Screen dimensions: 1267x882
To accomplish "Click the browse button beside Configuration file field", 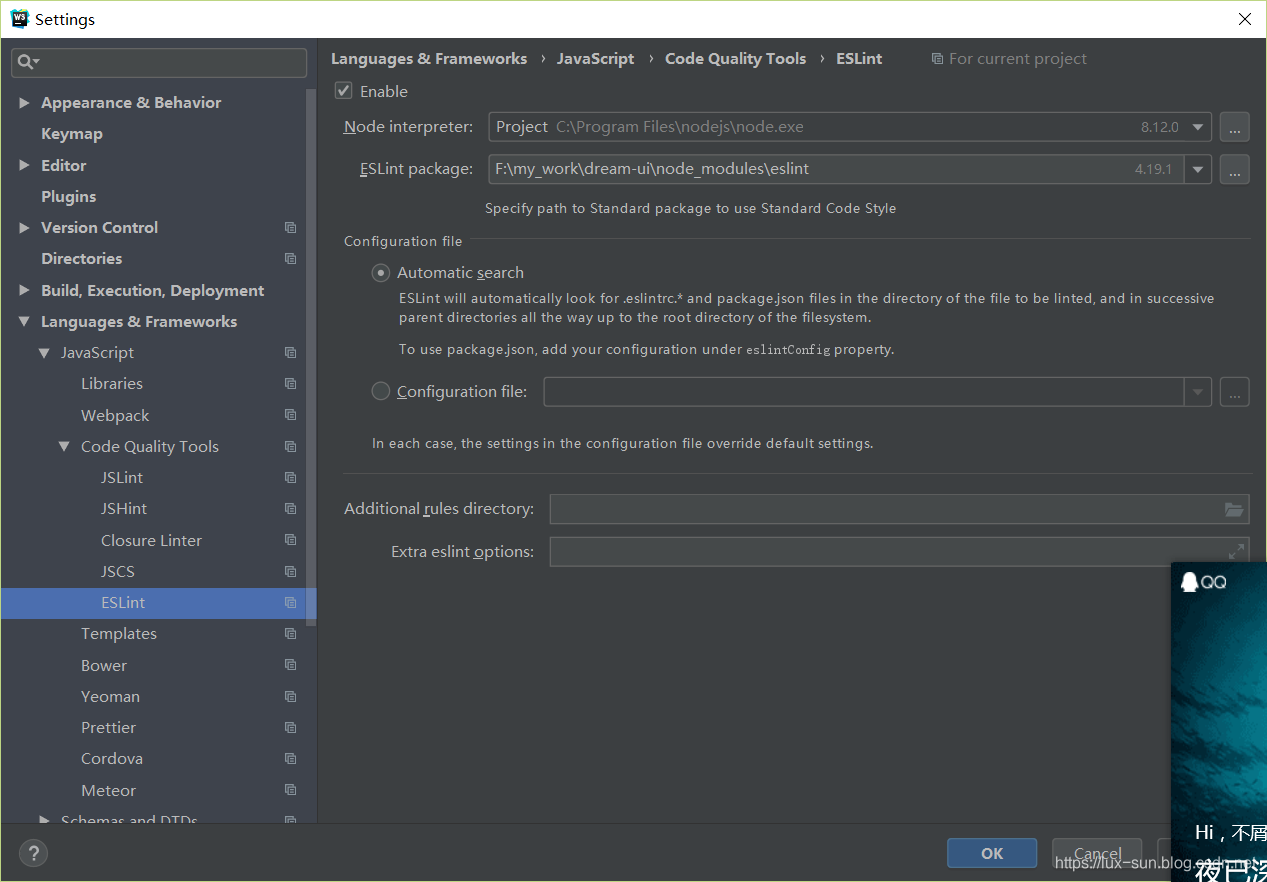I will [x=1234, y=391].
